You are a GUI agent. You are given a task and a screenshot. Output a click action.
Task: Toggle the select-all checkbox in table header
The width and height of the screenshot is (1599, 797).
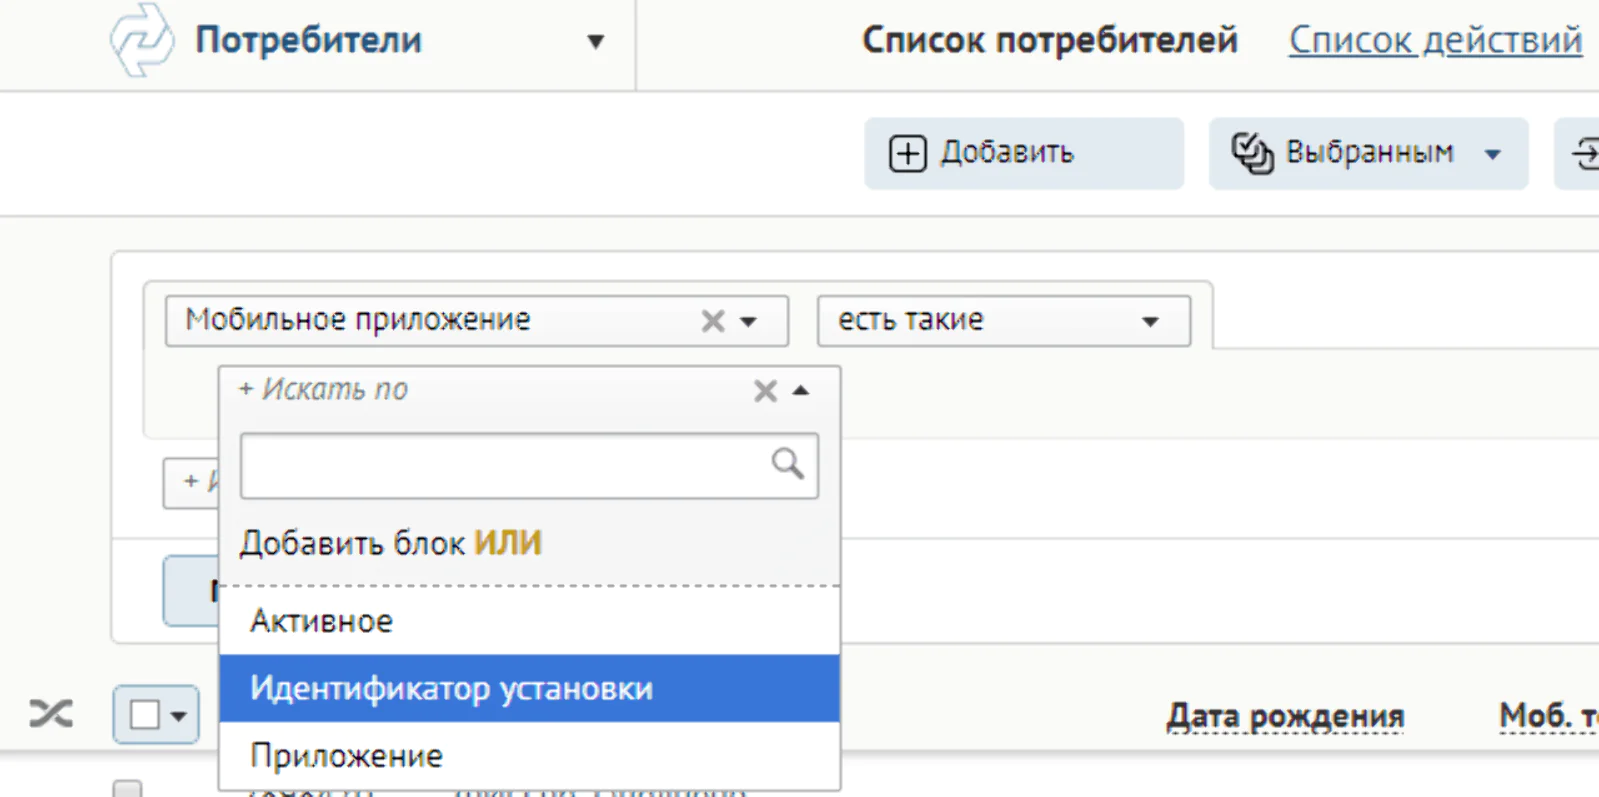(x=145, y=715)
